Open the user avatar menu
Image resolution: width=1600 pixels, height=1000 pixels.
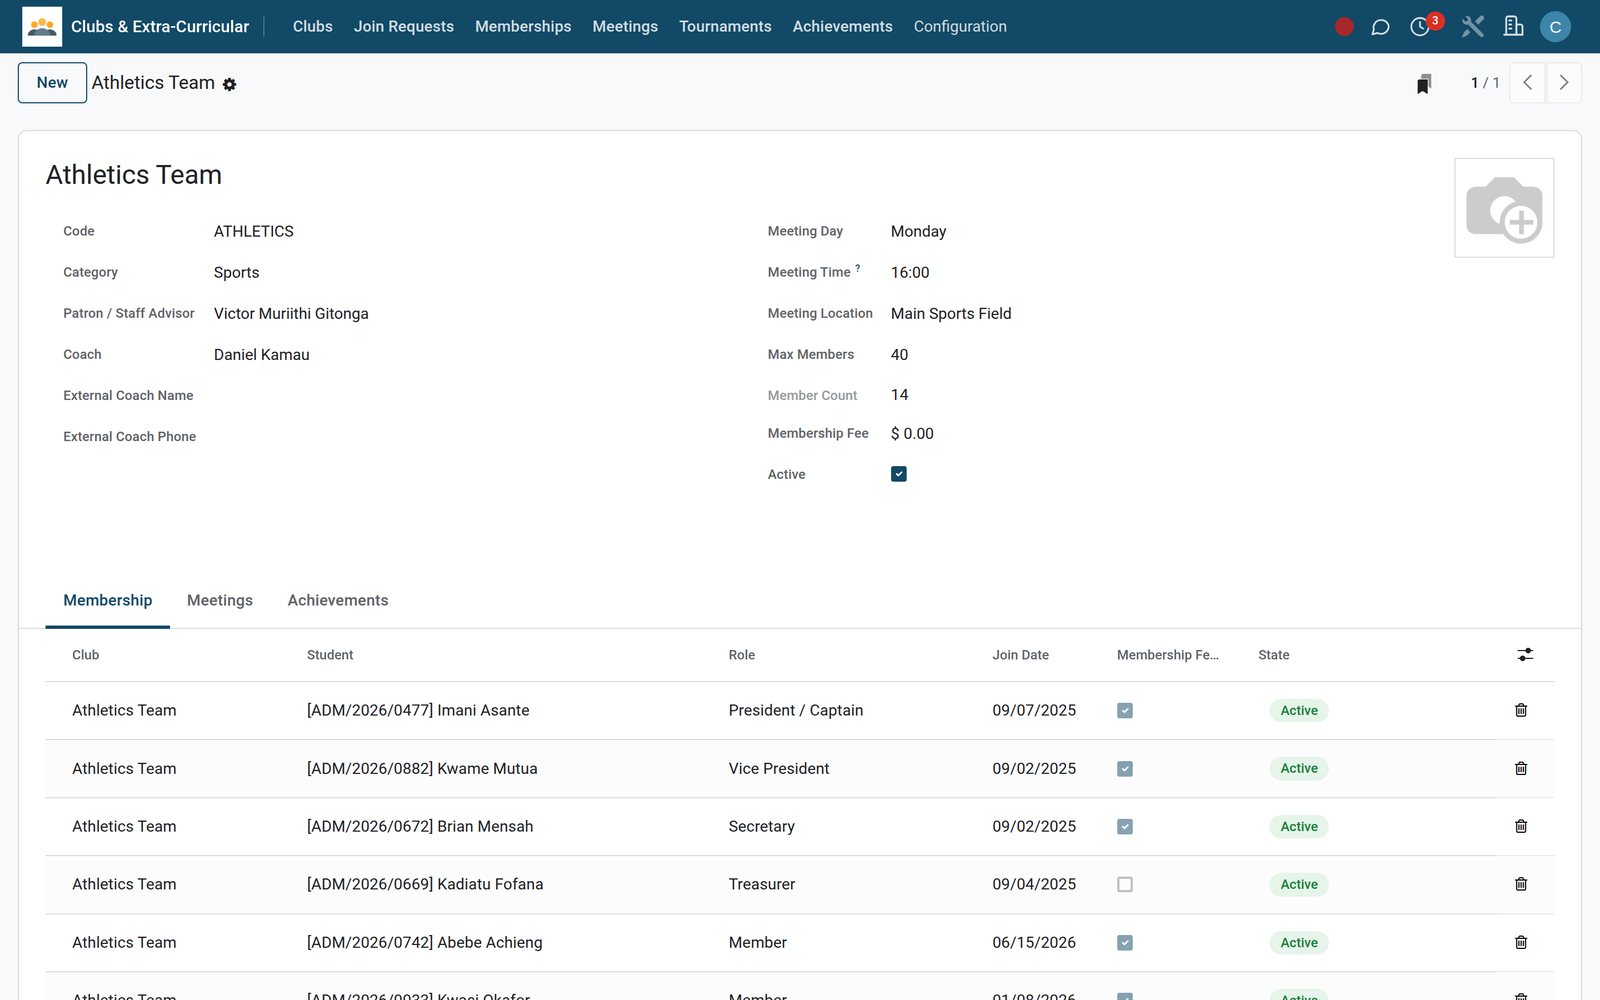[1555, 27]
